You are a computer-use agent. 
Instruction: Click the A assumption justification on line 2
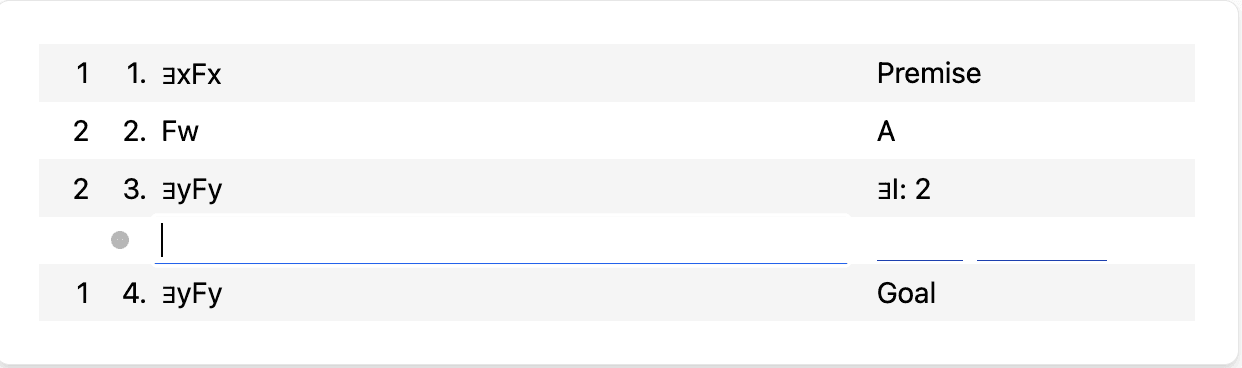click(886, 132)
